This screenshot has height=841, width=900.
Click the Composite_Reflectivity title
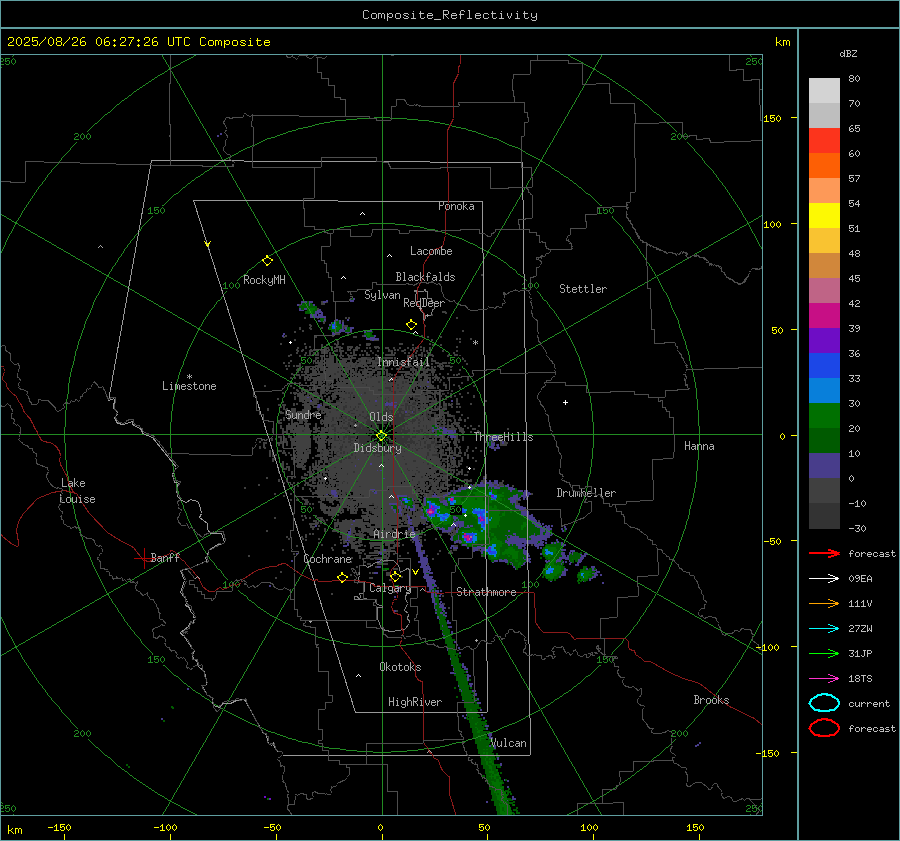[x=450, y=15]
